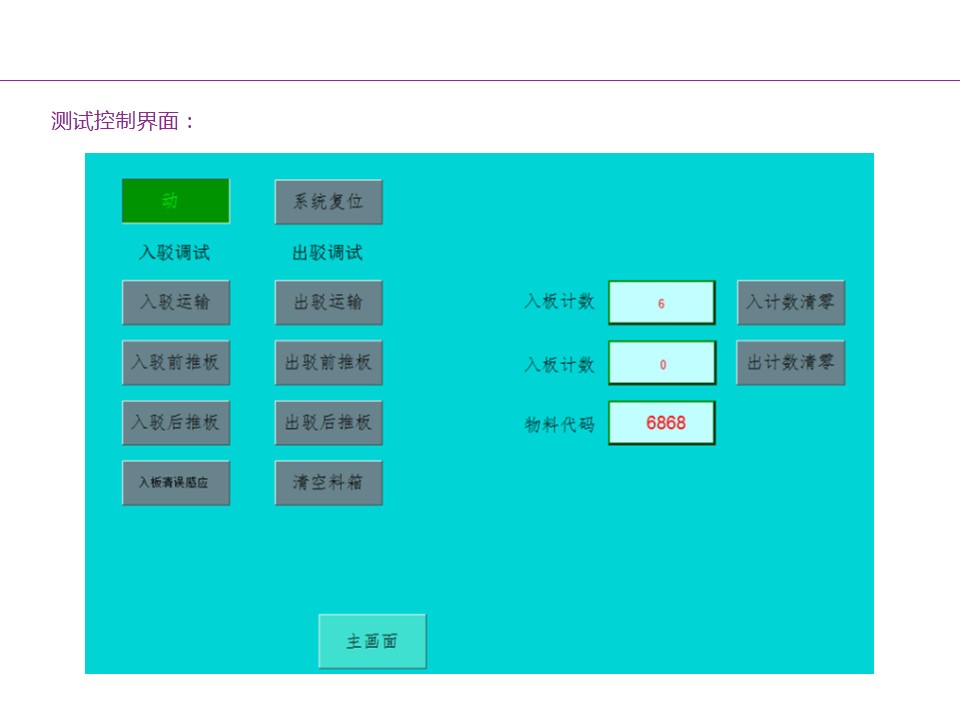Click the 物料代码 field showing 6868
The height and width of the screenshot is (720, 960).
point(662,423)
